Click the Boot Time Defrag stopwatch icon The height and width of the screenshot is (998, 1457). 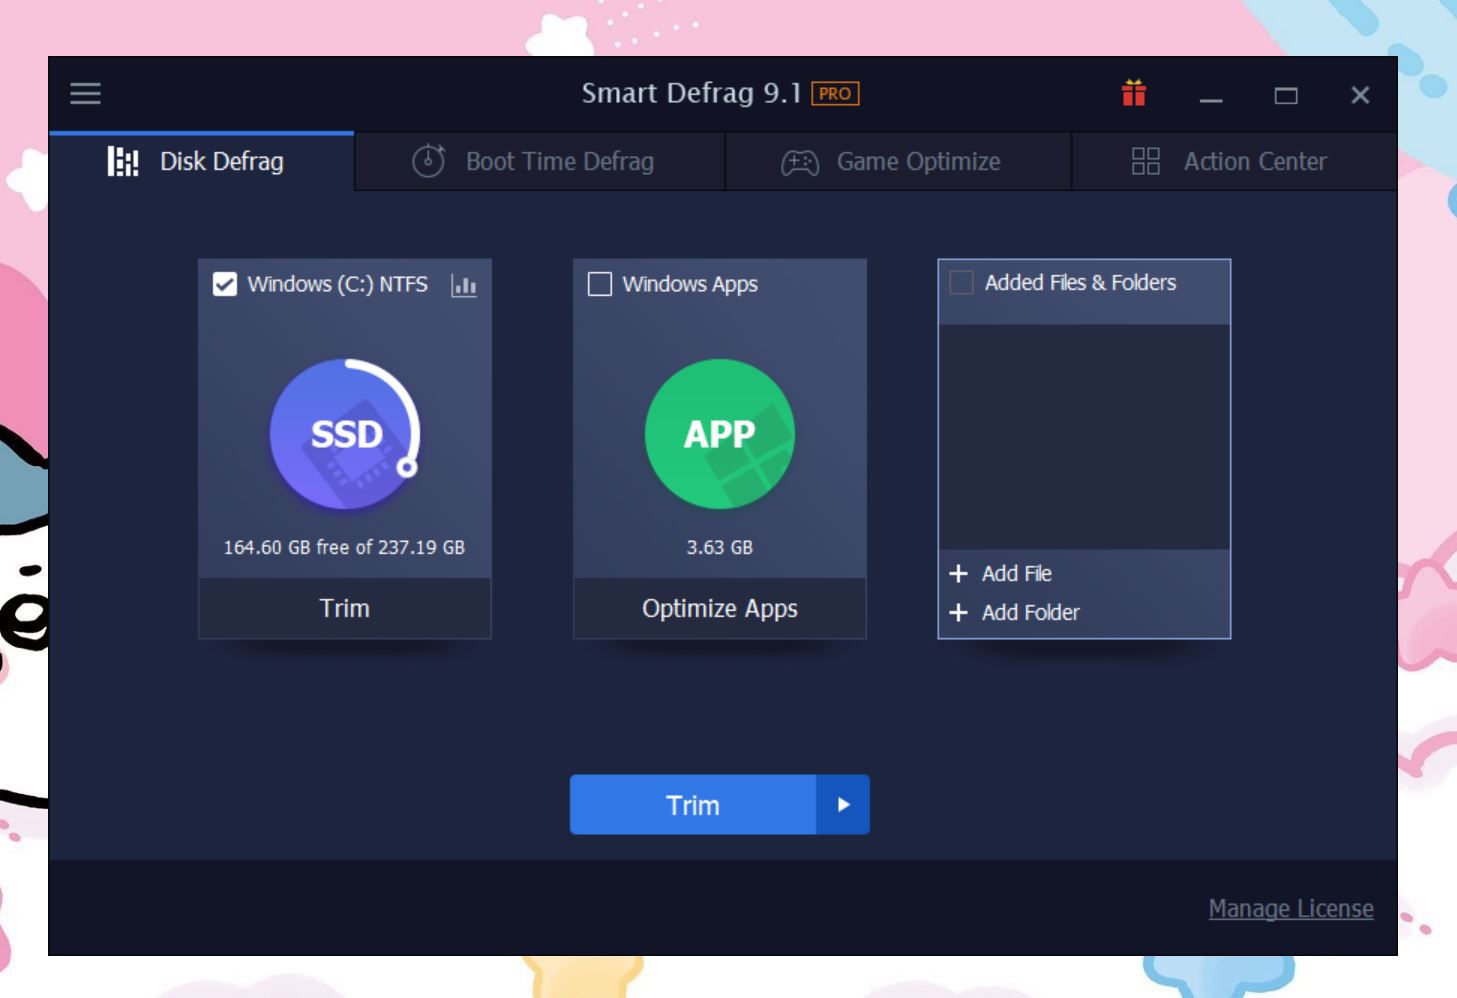429,161
